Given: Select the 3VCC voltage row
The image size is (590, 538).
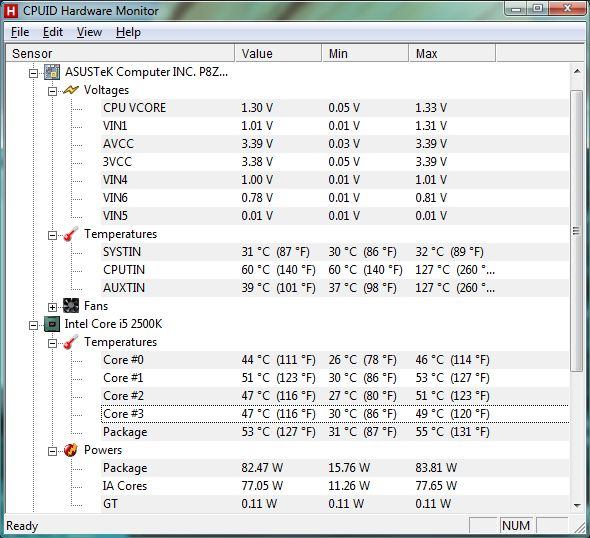Looking at the screenshot, I should [335, 162].
